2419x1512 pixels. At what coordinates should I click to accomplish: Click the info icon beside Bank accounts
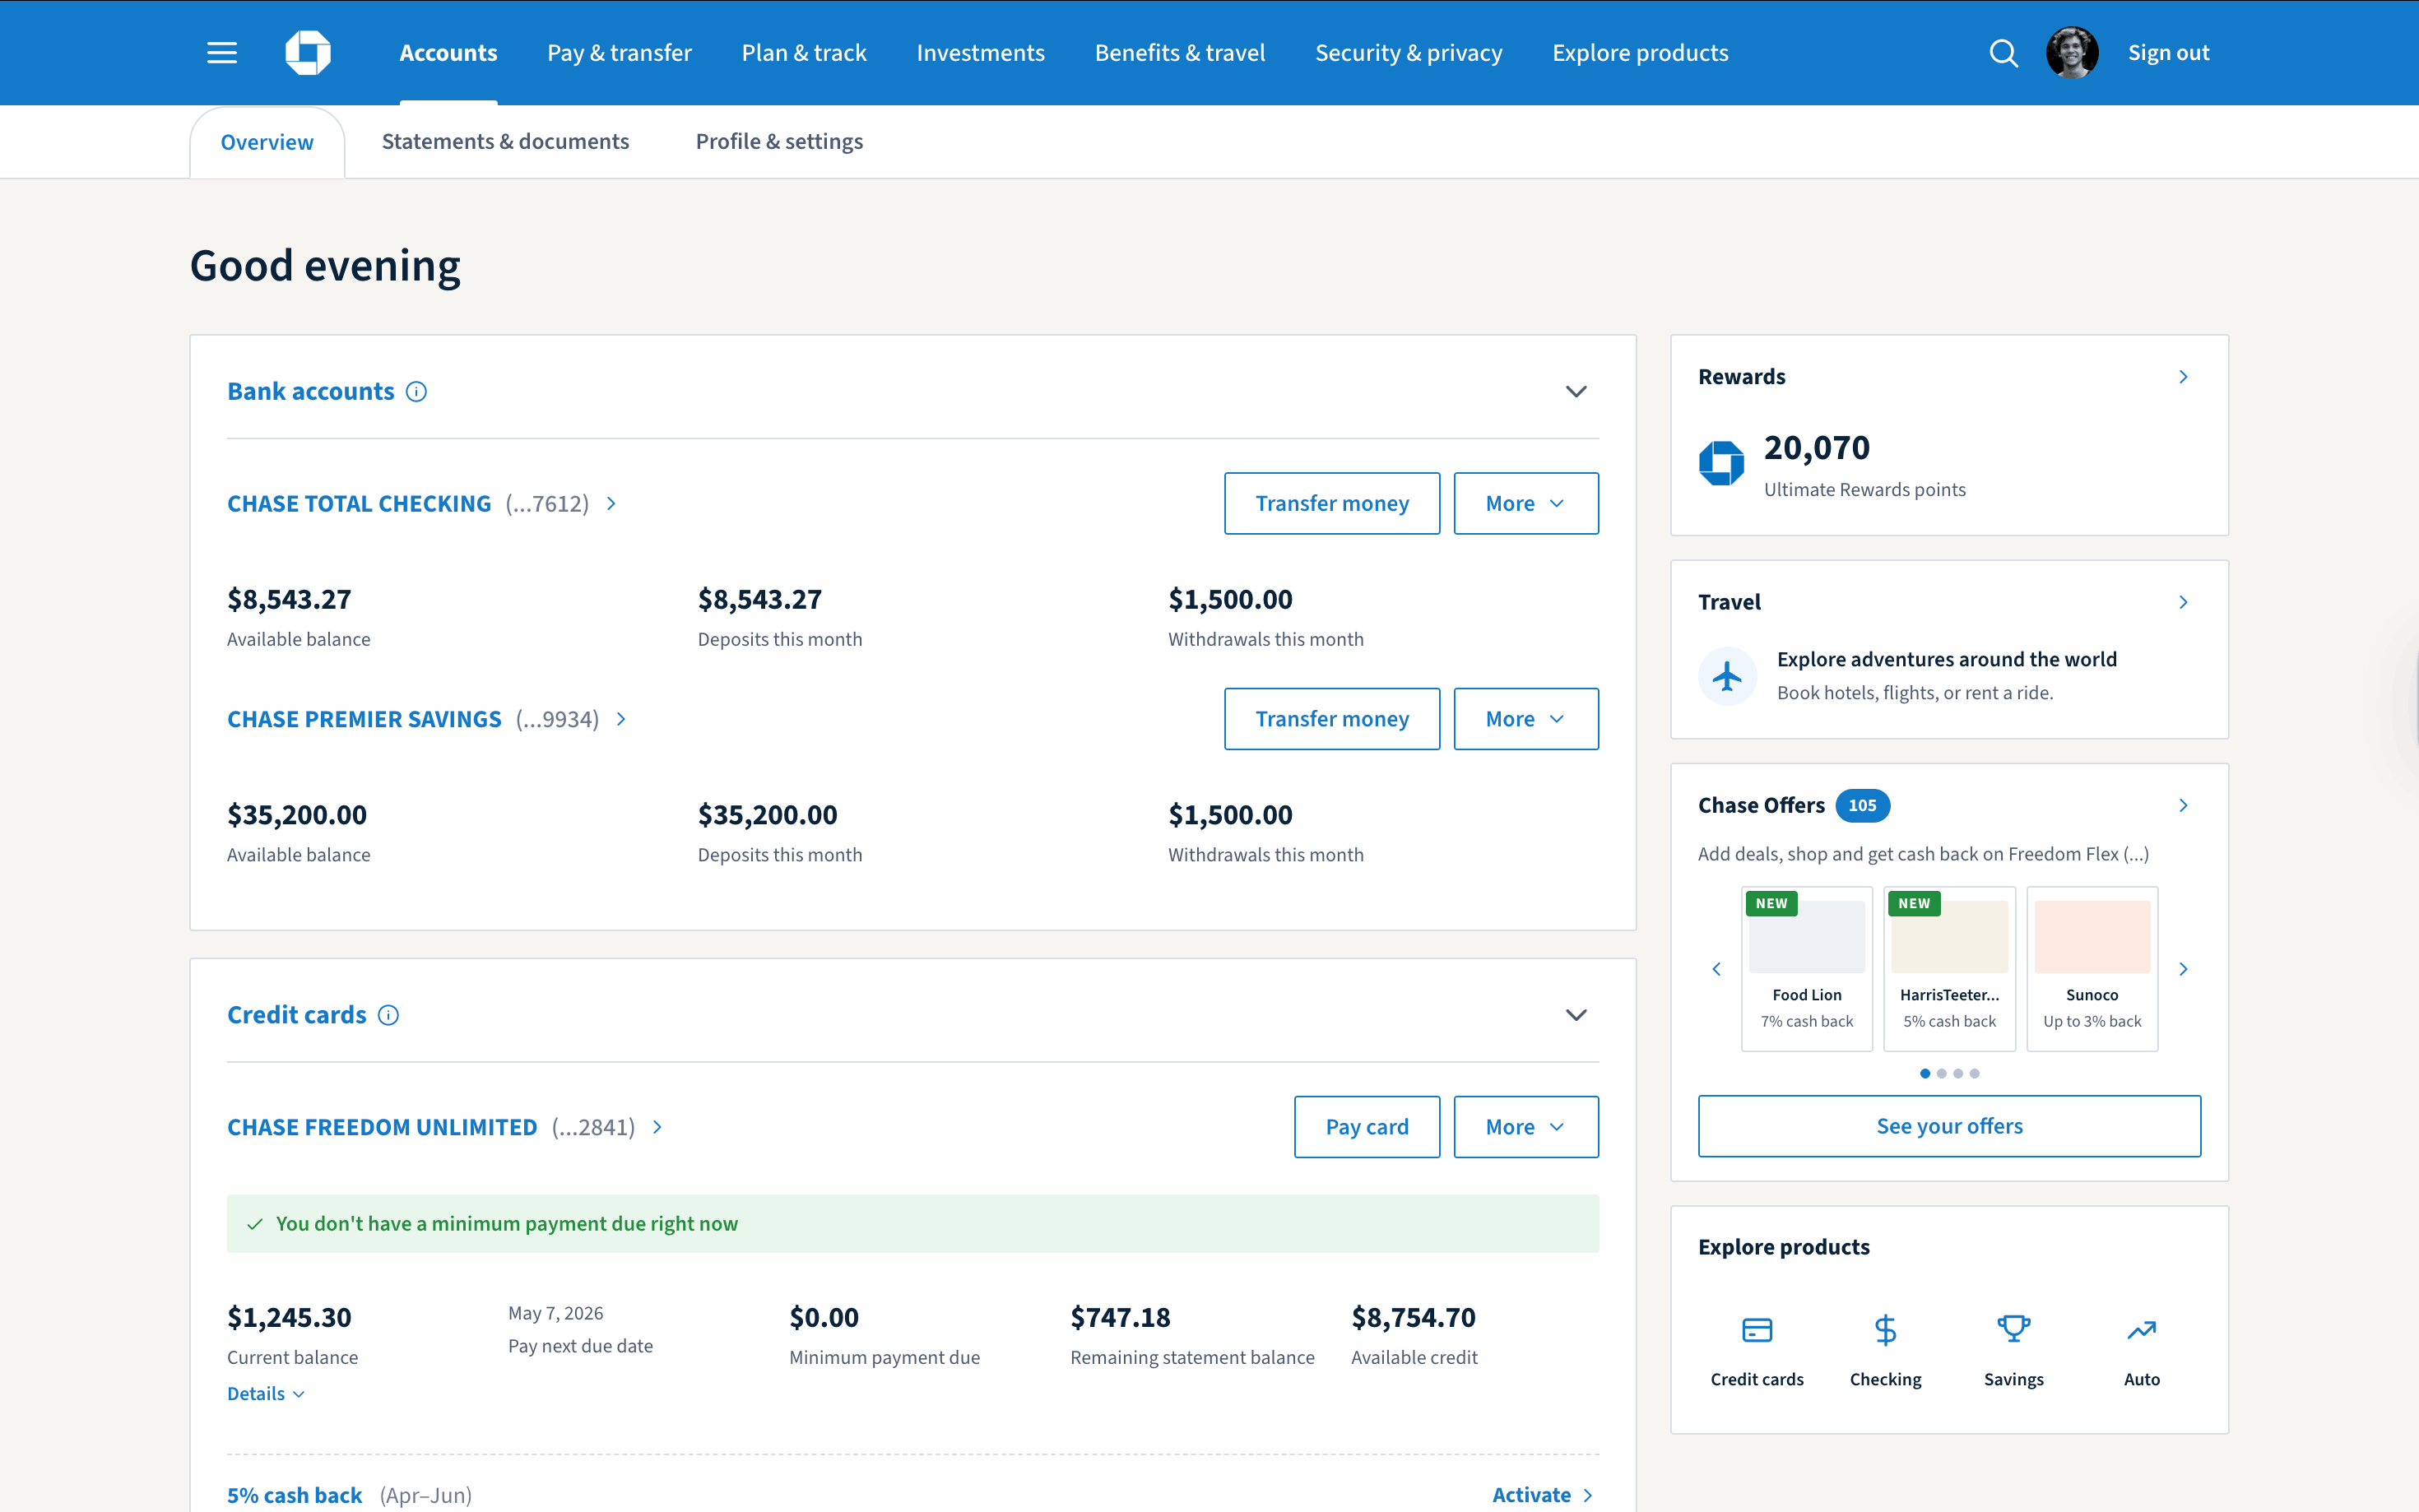pyautogui.click(x=417, y=392)
